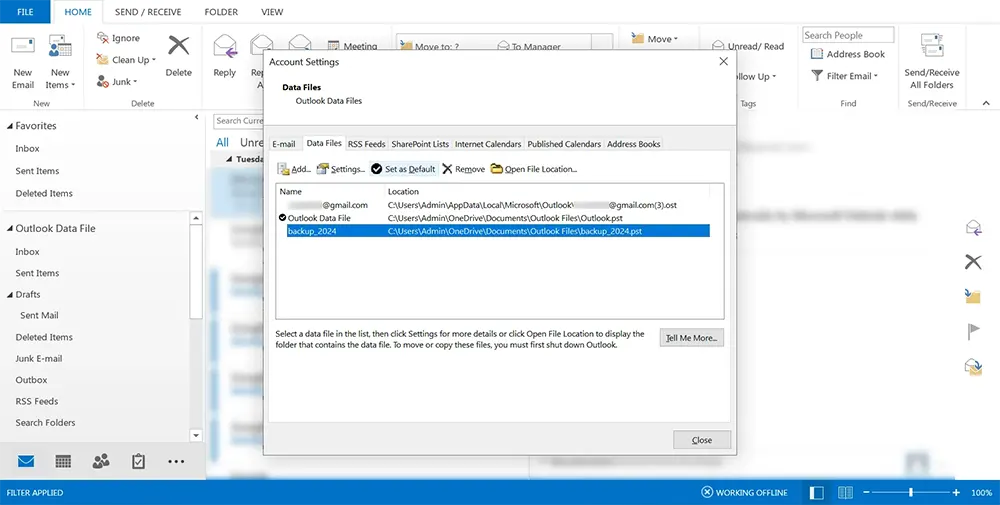Open the Outbox folder
This screenshot has width=1000, height=505.
pos(31,379)
